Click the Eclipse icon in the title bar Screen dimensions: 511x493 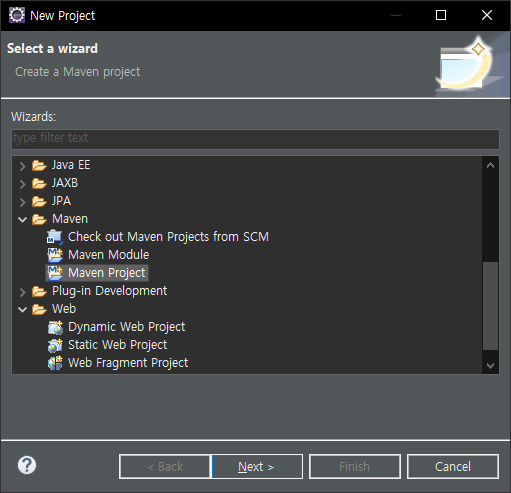click(17, 15)
